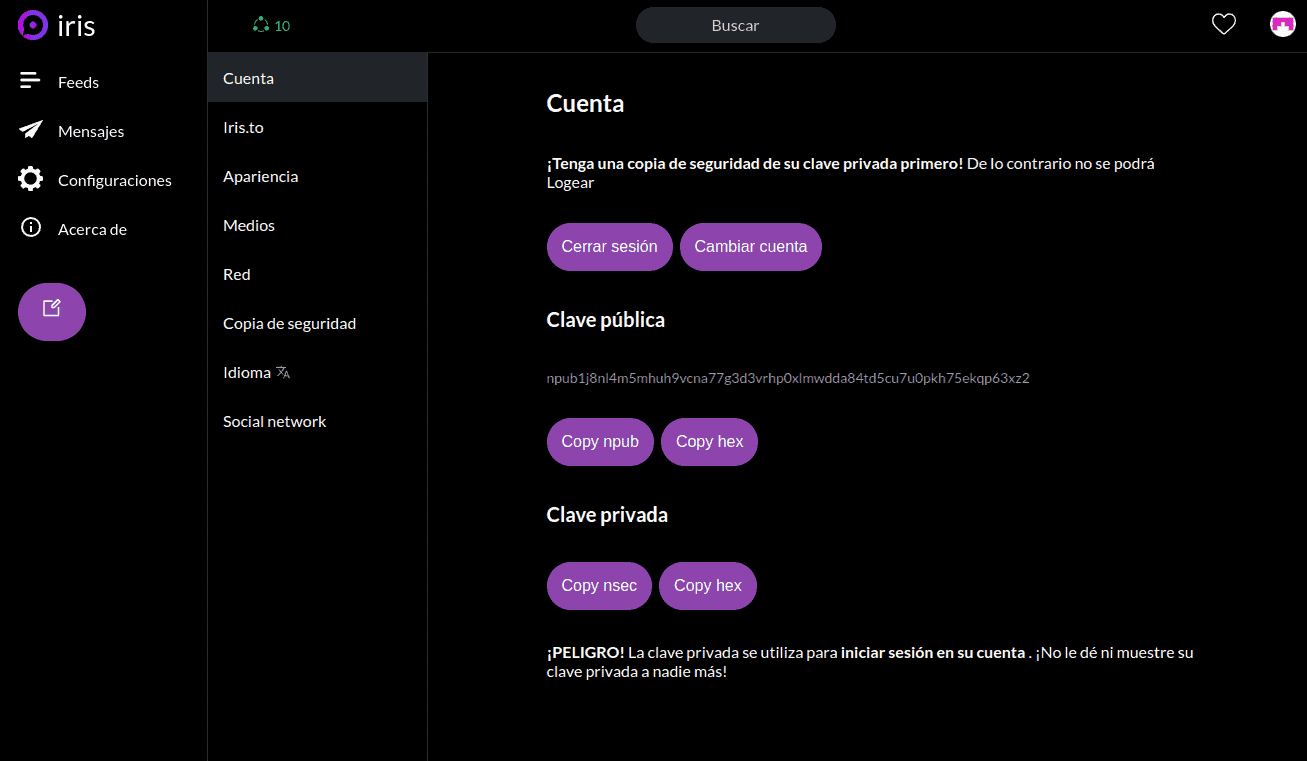Open notifications via the heart icon
The height and width of the screenshot is (761, 1307).
(1224, 25)
